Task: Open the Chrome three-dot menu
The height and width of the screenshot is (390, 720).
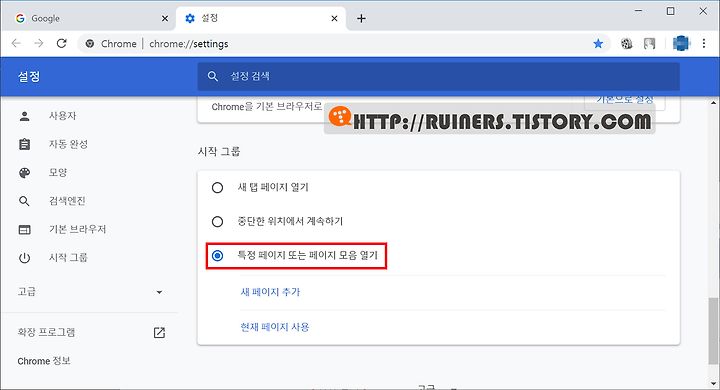Action: [x=704, y=44]
